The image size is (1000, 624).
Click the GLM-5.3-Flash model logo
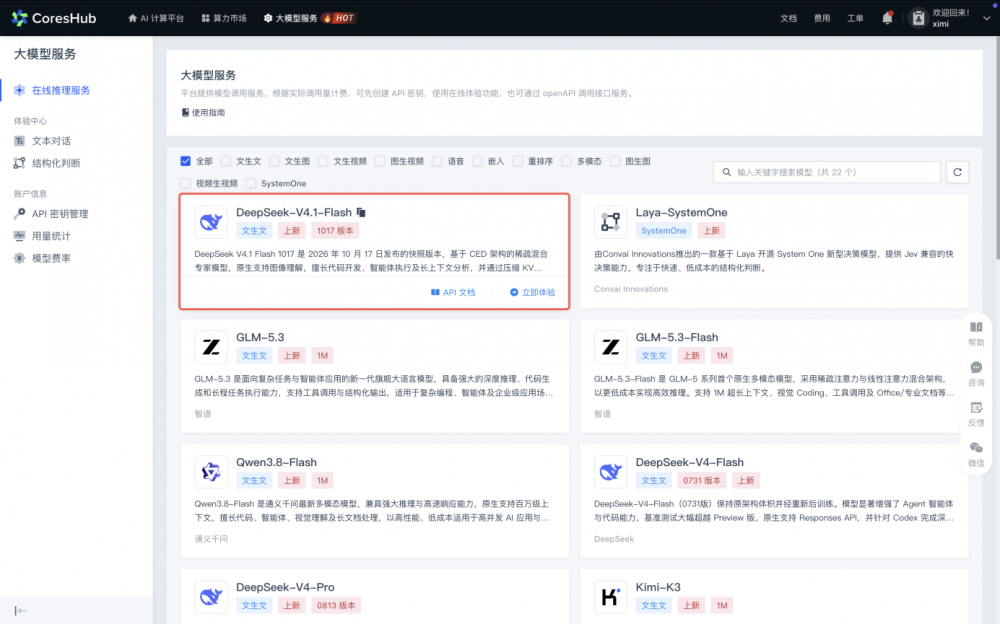[610, 346]
